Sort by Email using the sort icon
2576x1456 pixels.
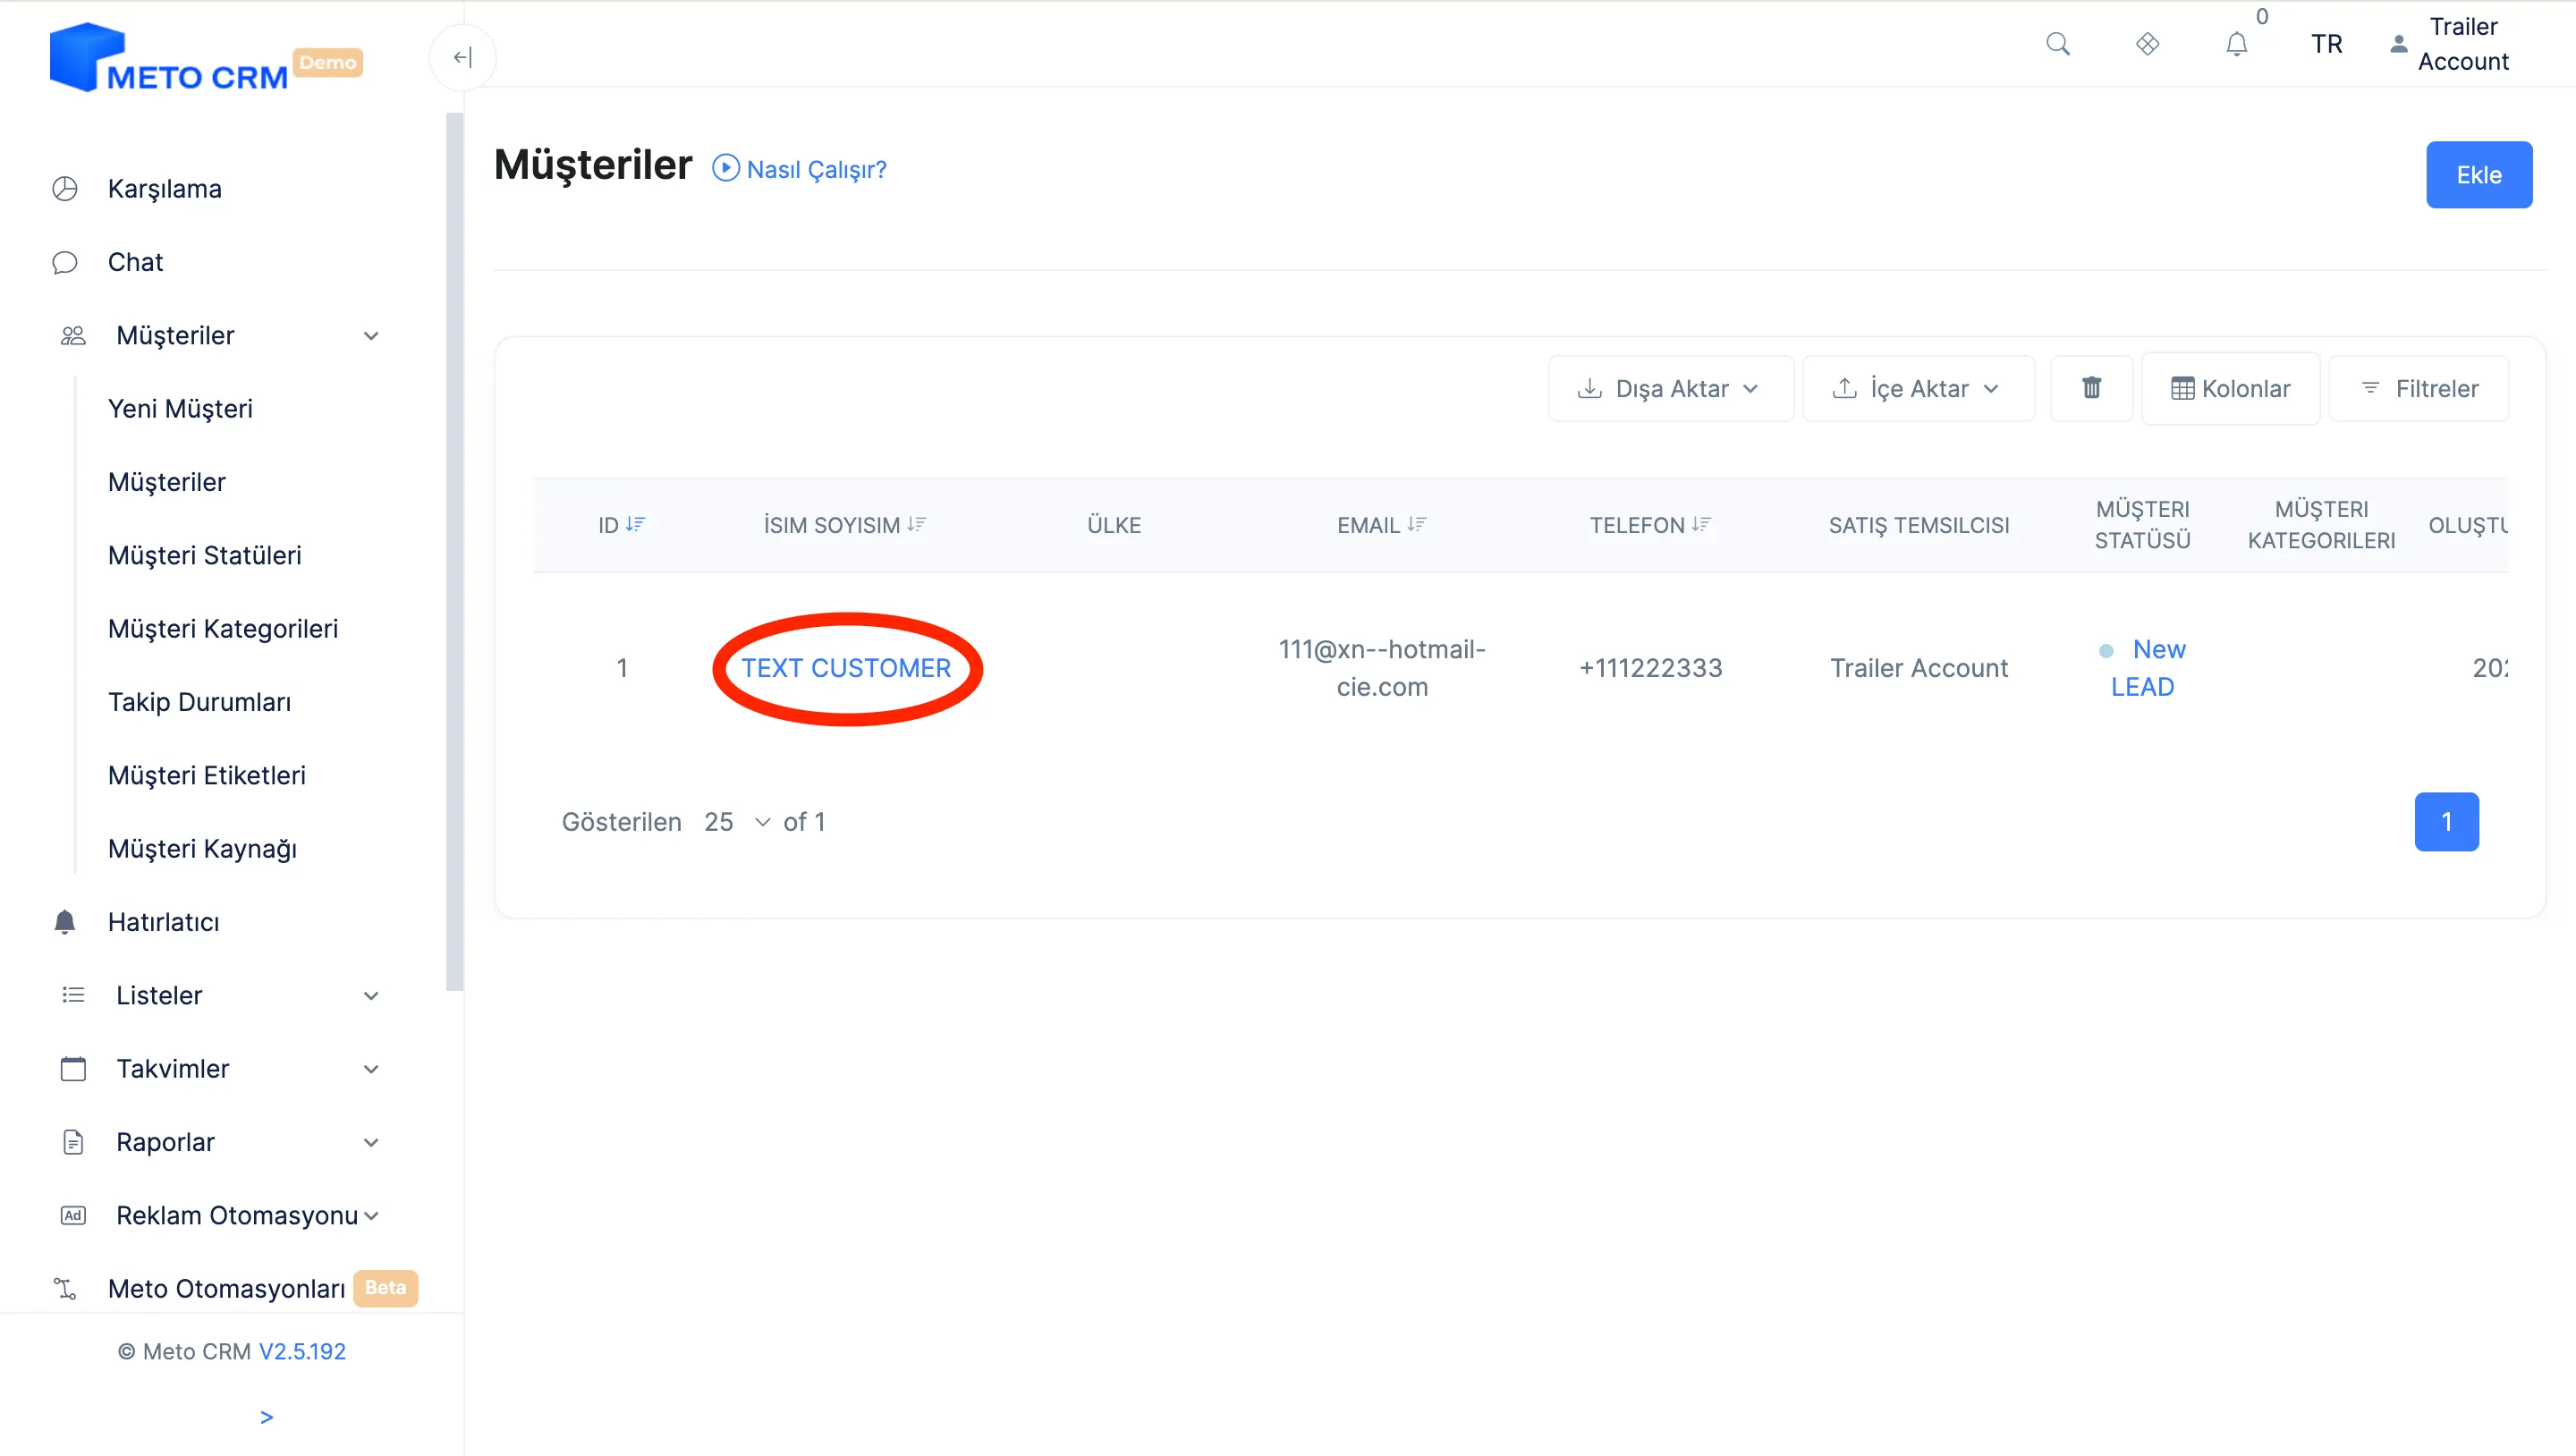[1417, 524]
